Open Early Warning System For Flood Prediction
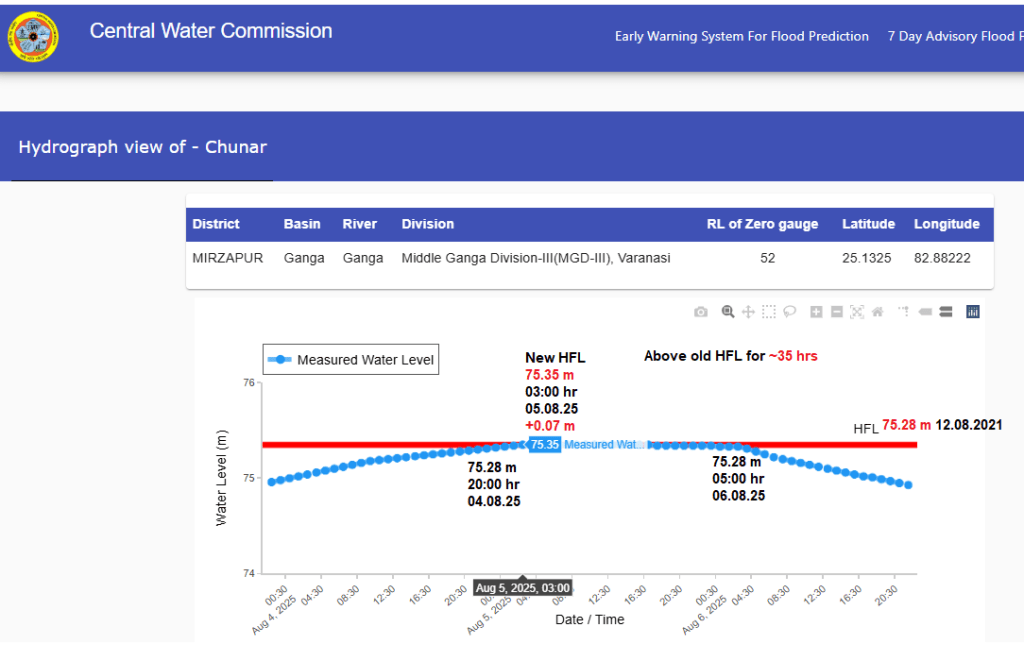Viewport: 1024px width, 661px height. tap(741, 37)
